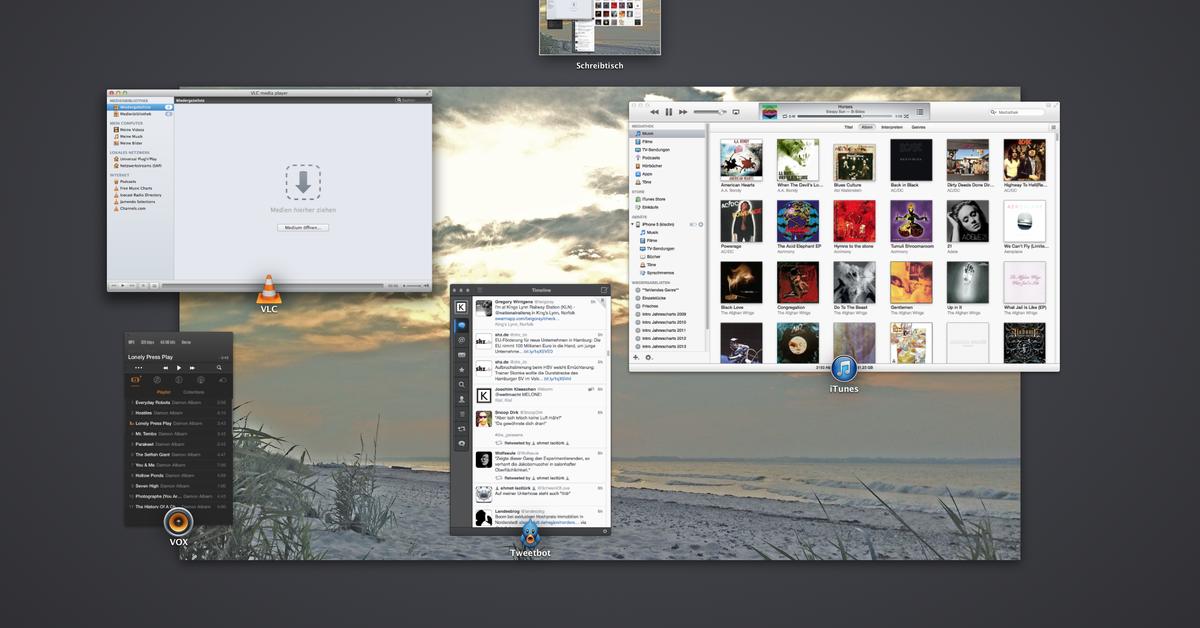Click the VLC playback progress bar
Screen dimensions: 1200x628
coord(272,286)
